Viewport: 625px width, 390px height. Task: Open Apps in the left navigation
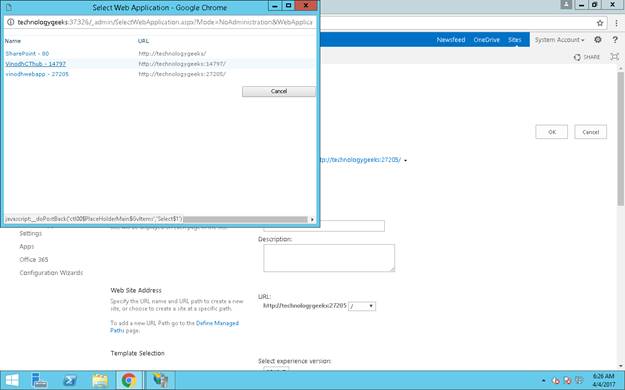[27, 246]
